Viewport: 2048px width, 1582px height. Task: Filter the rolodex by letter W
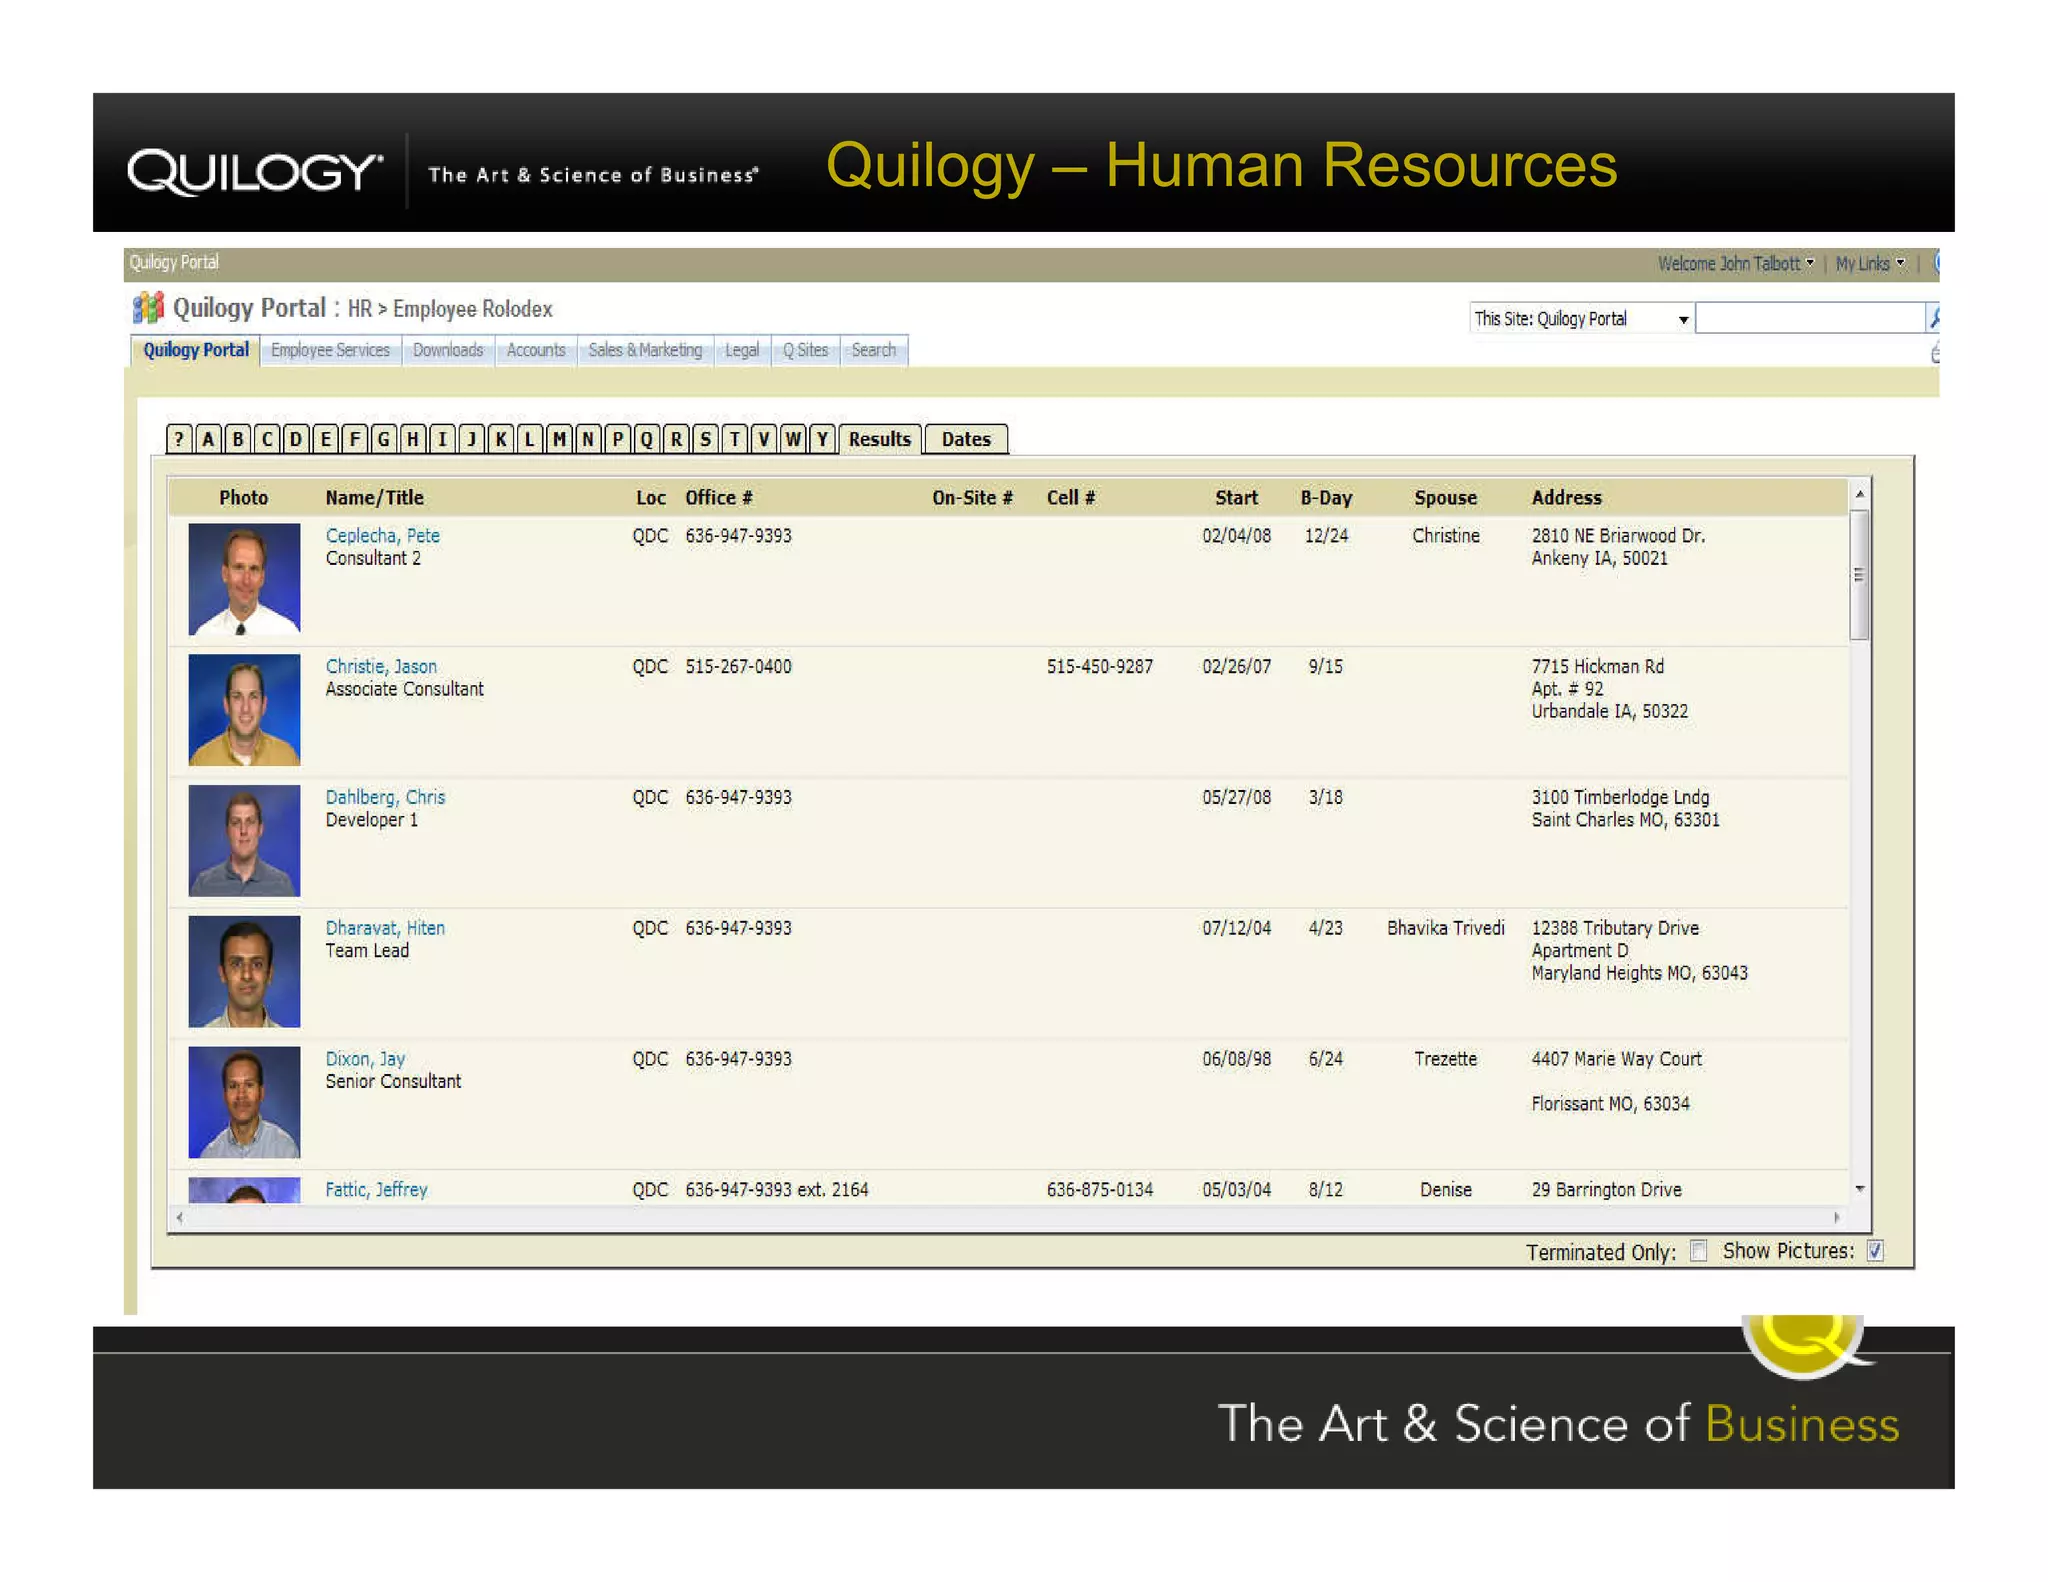pyautogui.click(x=793, y=439)
